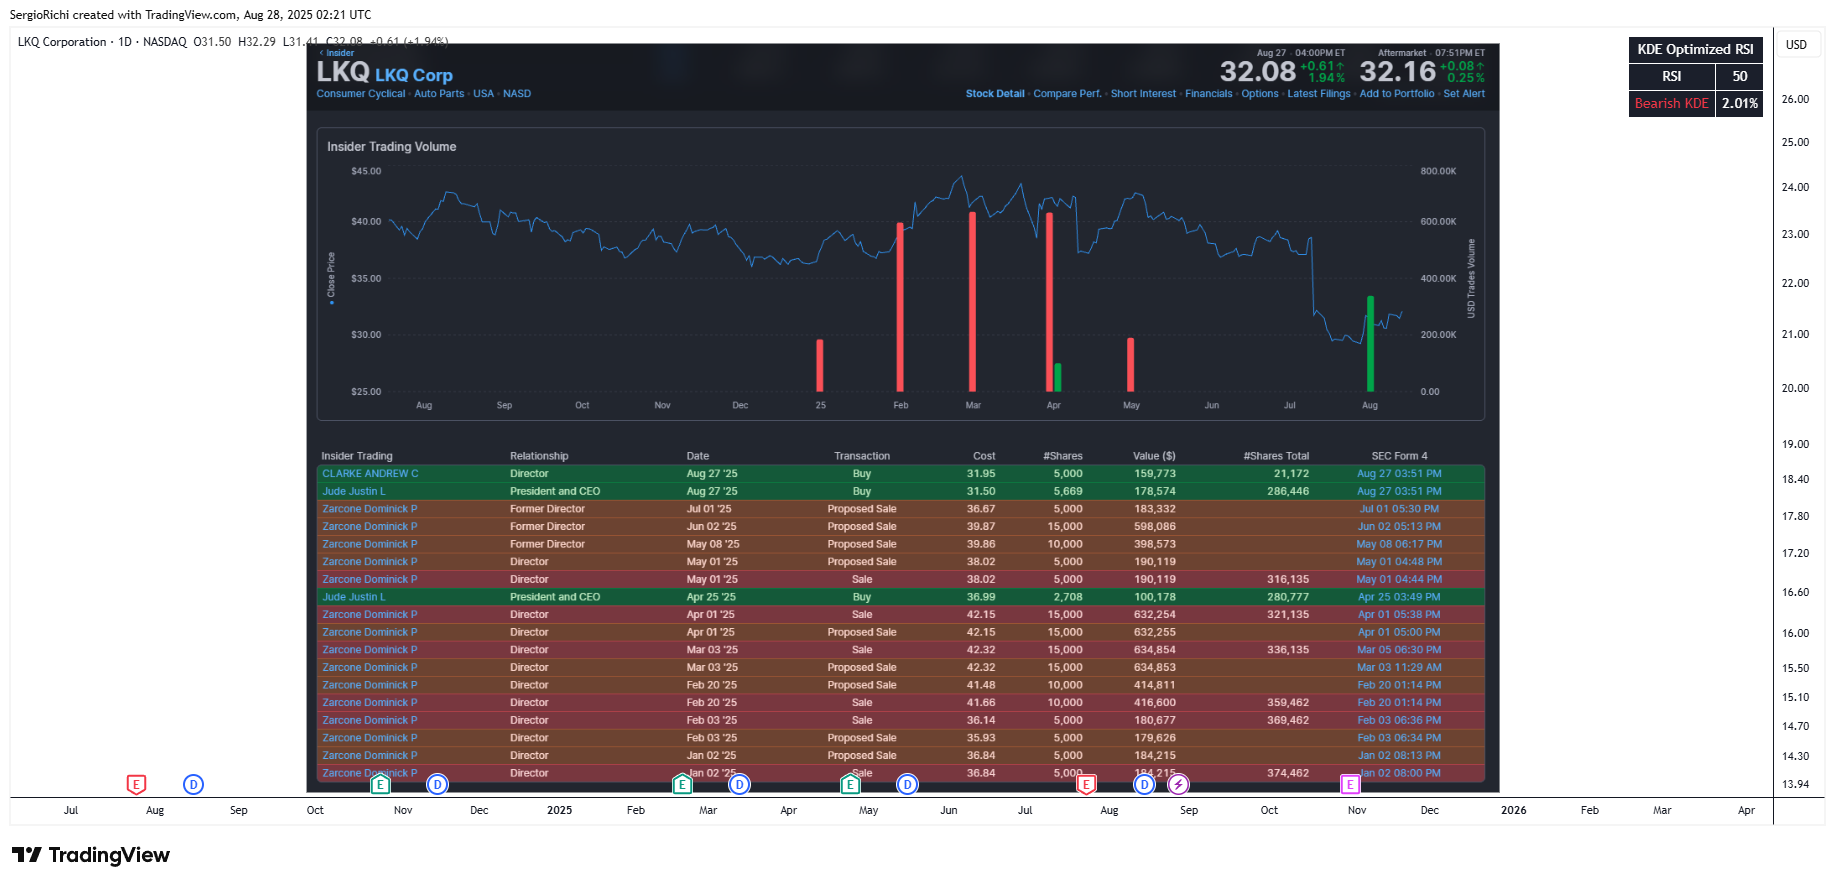
Task: Click the purple upcoming earnings marker near Nov 2025
Action: coord(1350,785)
